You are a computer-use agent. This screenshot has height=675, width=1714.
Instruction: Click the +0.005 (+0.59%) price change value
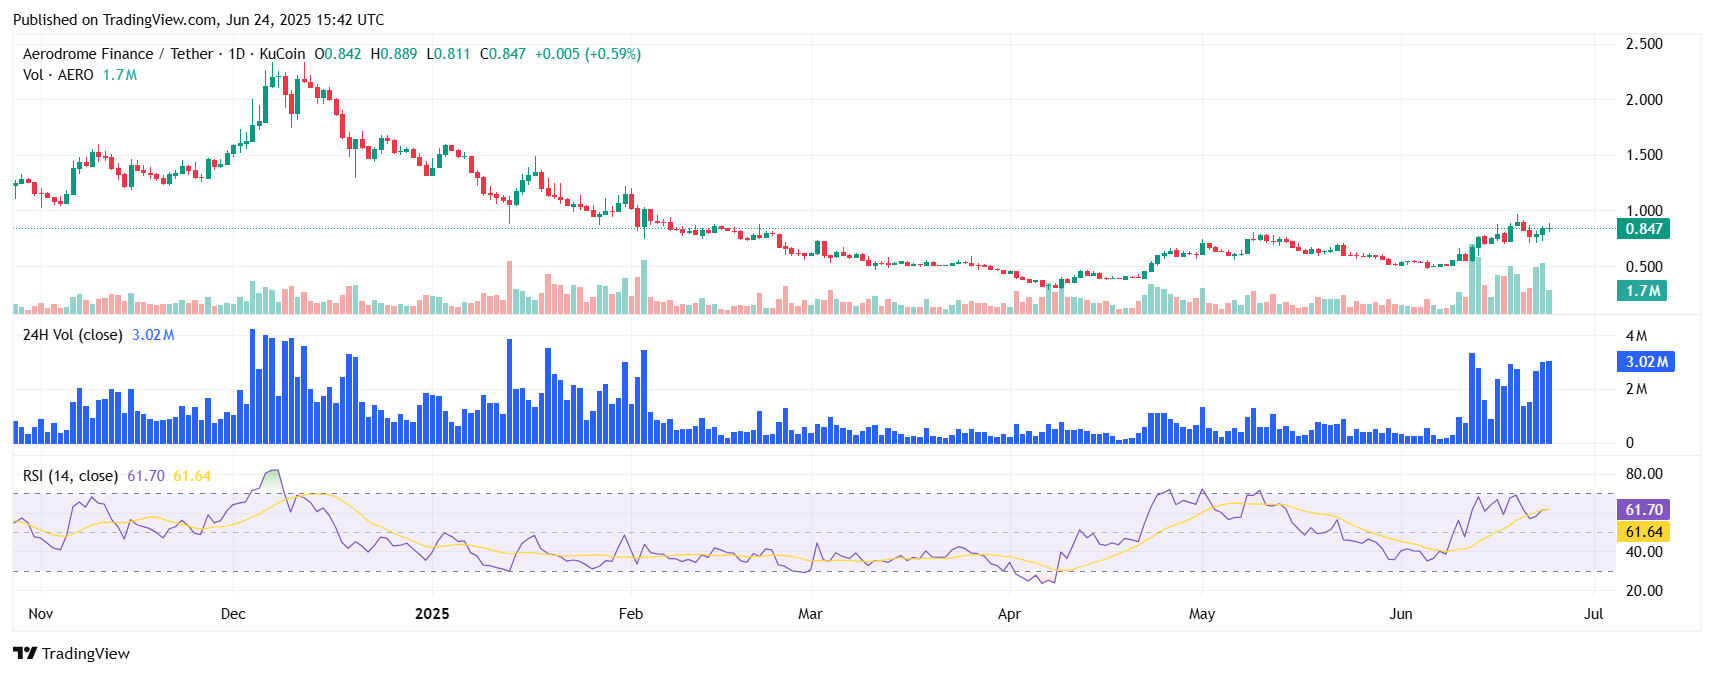point(588,54)
